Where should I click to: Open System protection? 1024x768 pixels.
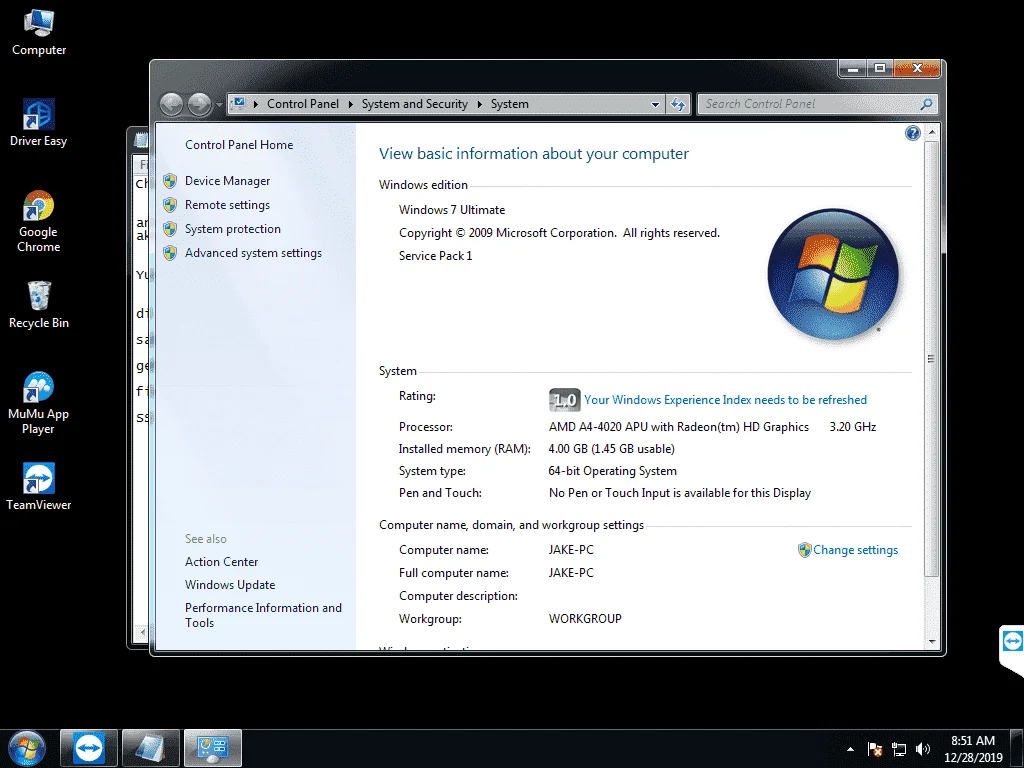(232, 229)
